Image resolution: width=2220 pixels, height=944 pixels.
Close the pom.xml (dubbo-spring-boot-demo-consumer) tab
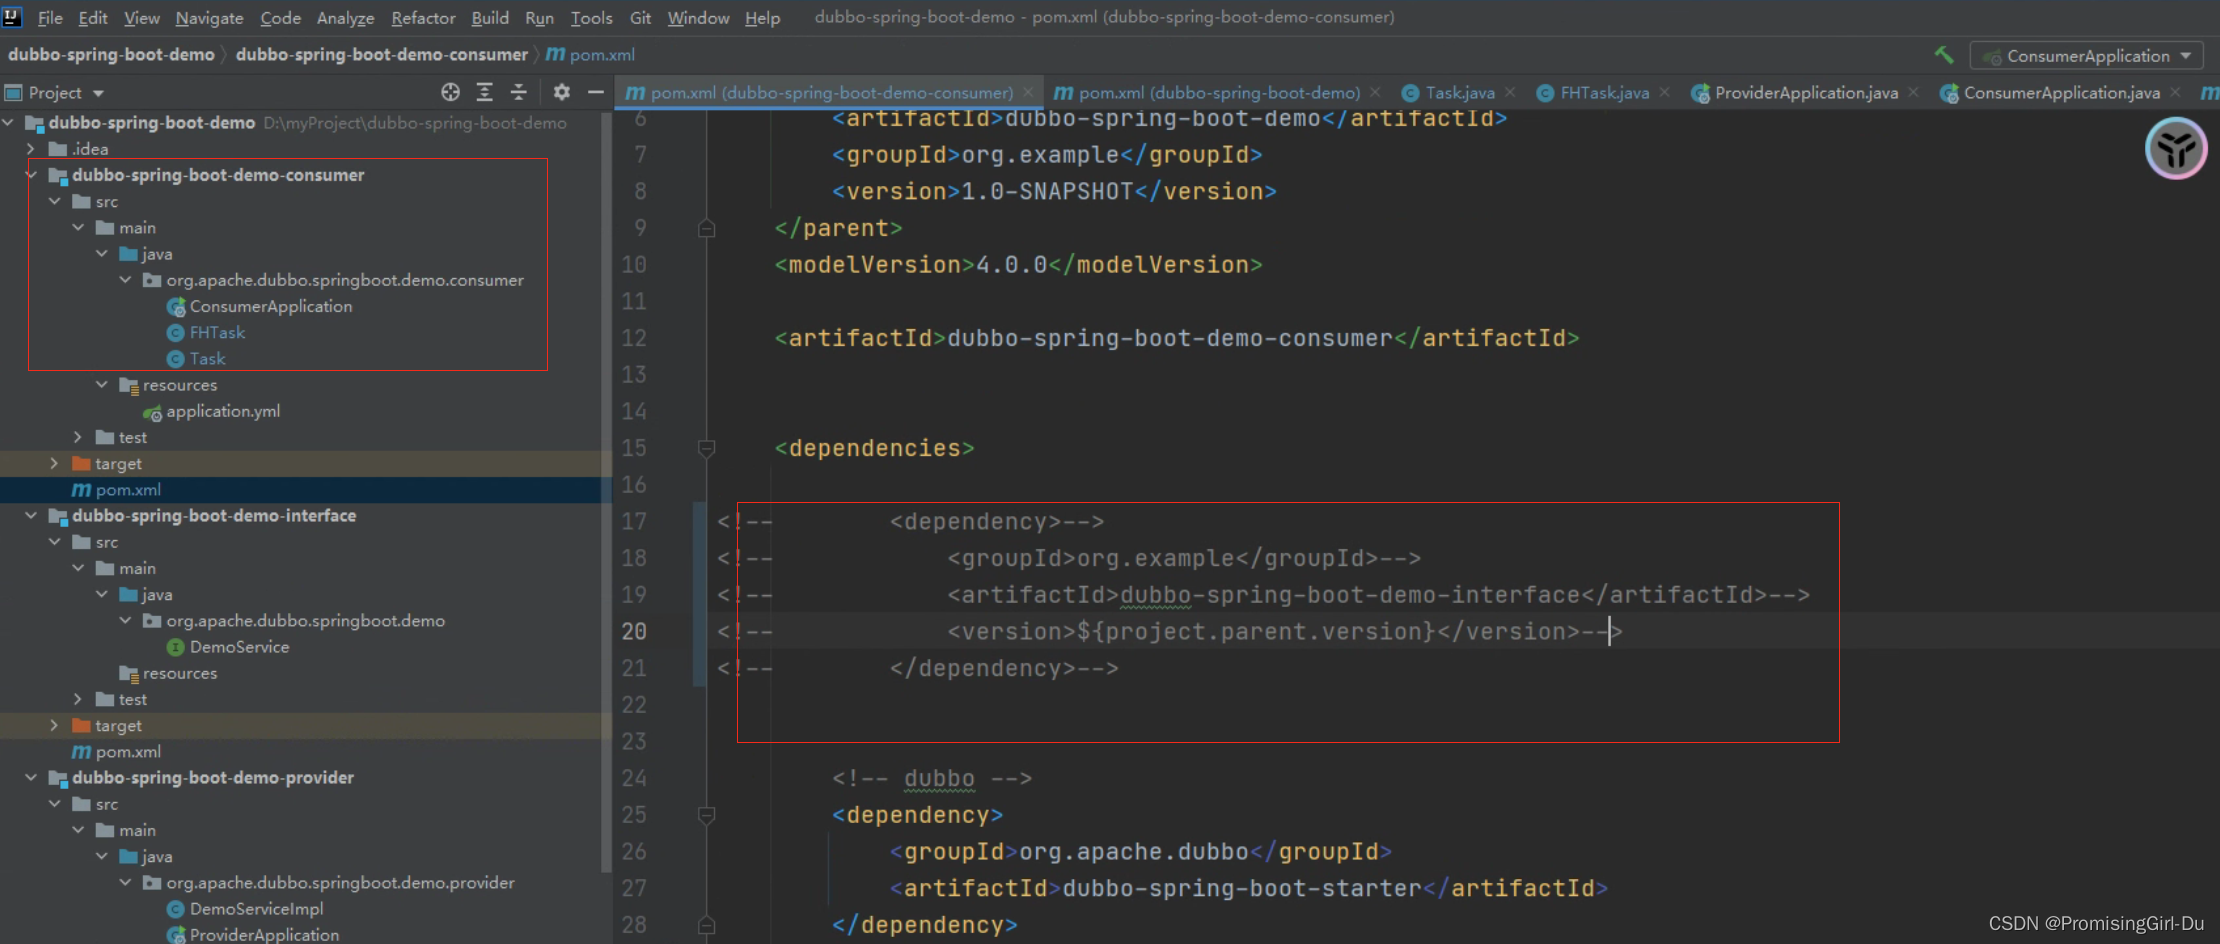(1028, 92)
